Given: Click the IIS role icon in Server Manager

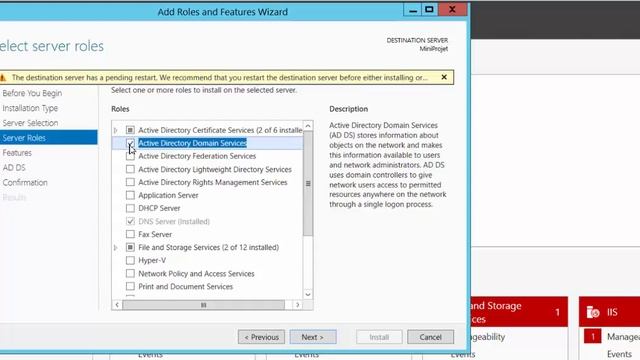Looking at the screenshot, I should point(593,312).
